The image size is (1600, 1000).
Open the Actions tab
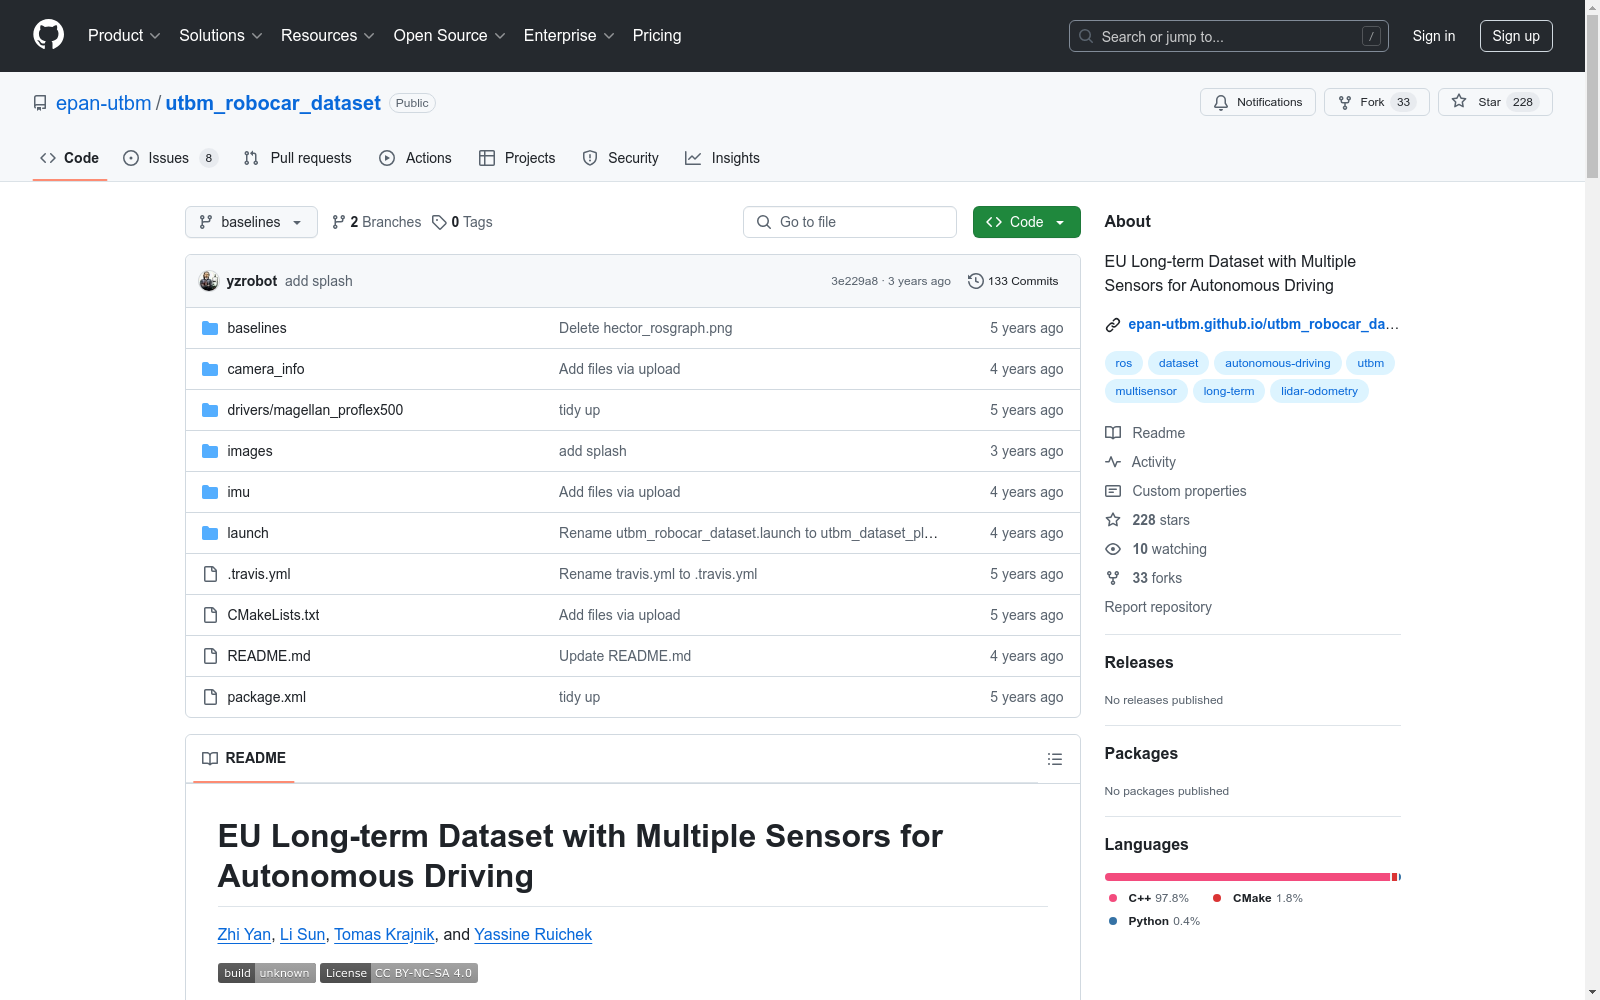tap(415, 158)
